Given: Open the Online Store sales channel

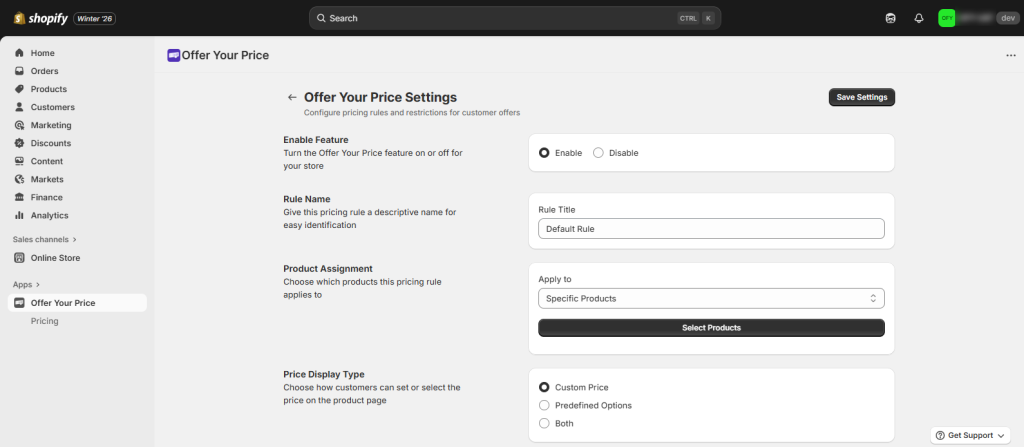Looking at the screenshot, I should point(77,257).
